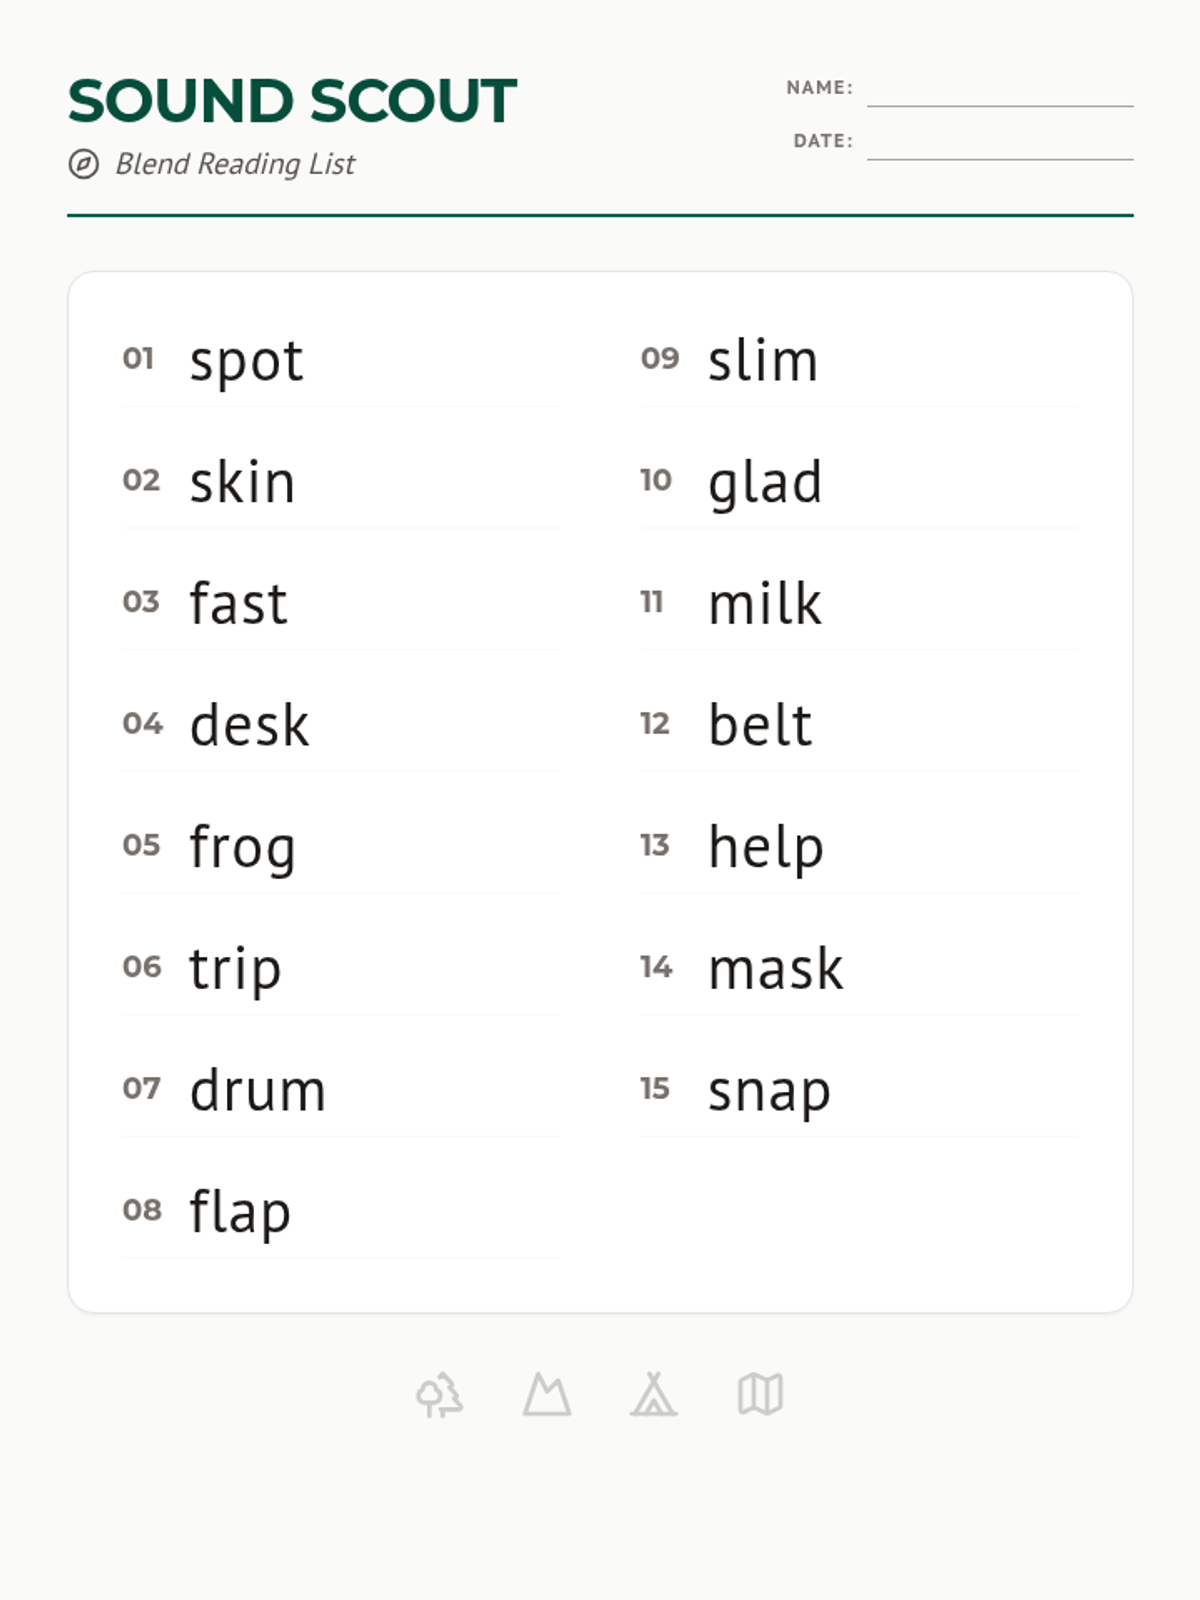Click the Blend Reading List subtitle
This screenshot has height=1600, width=1200.
[235, 164]
